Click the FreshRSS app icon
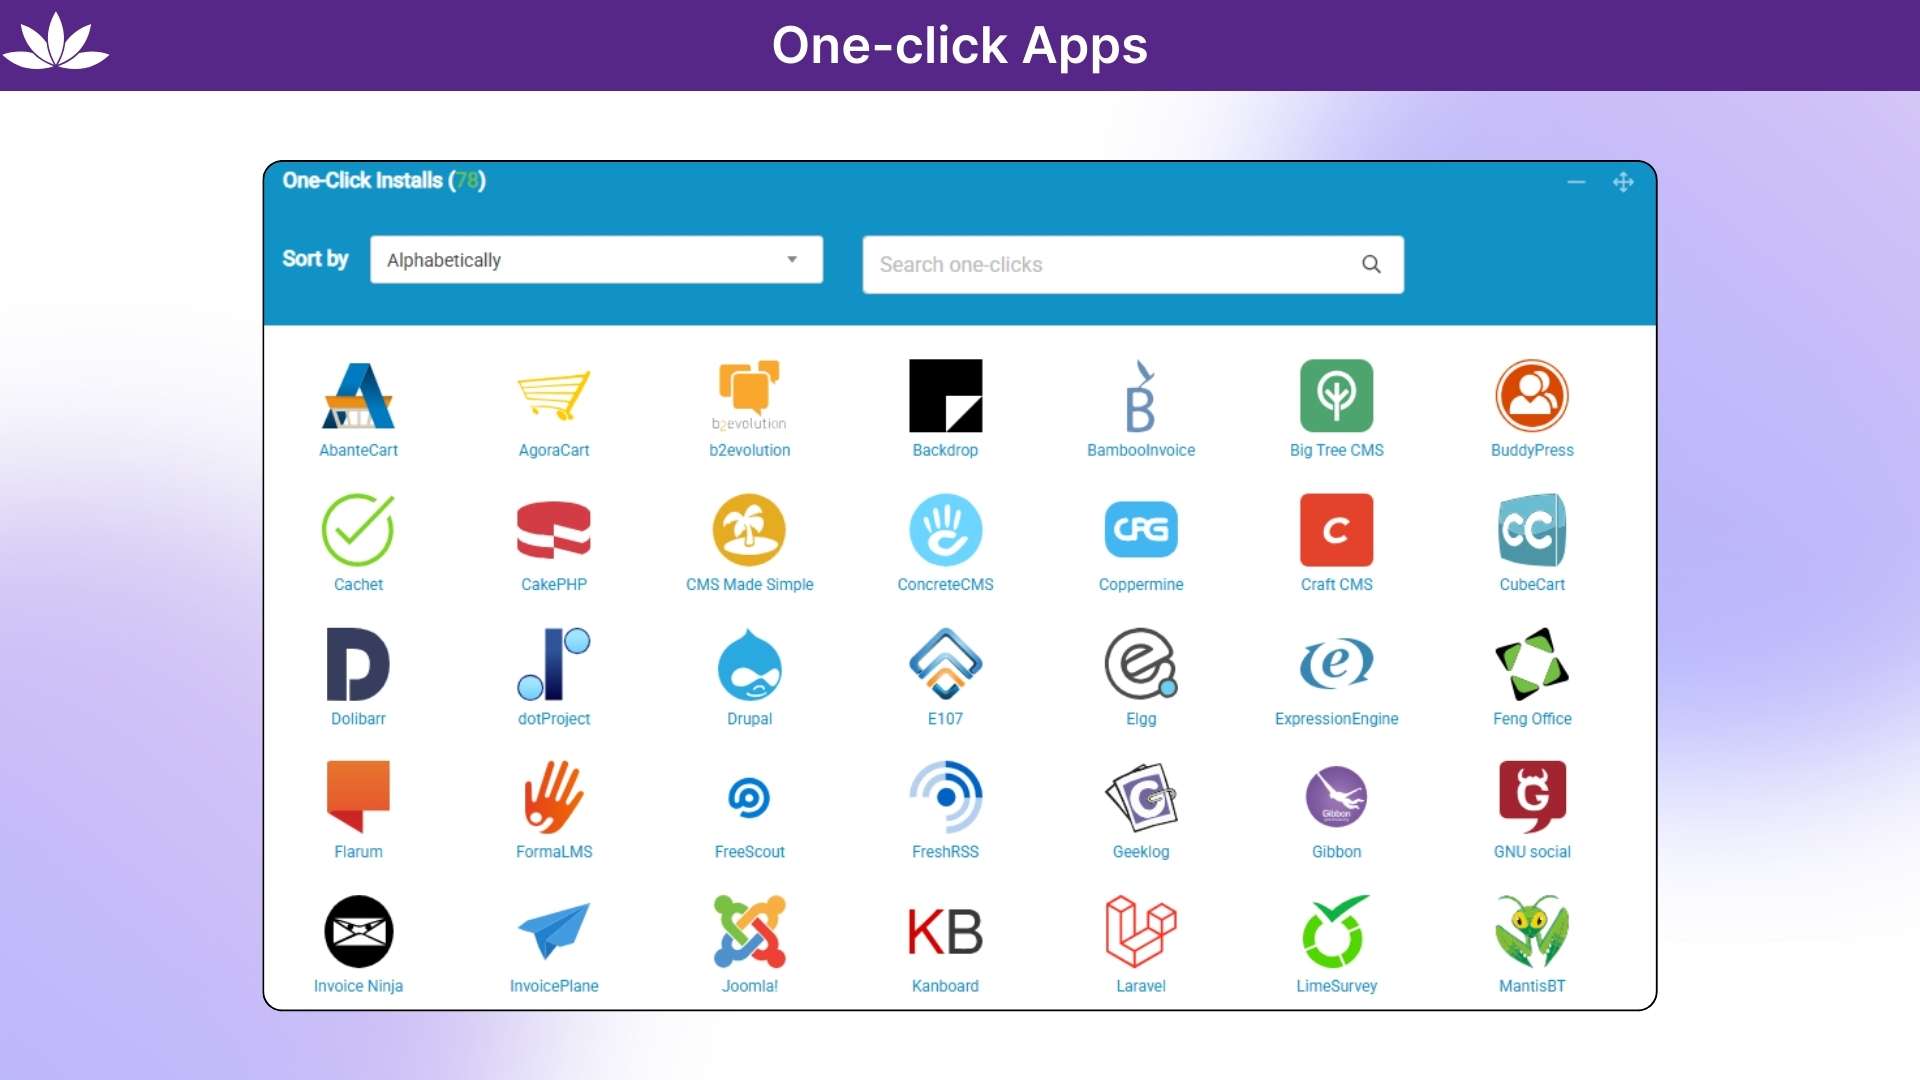The height and width of the screenshot is (1080, 1920). tap(945, 797)
